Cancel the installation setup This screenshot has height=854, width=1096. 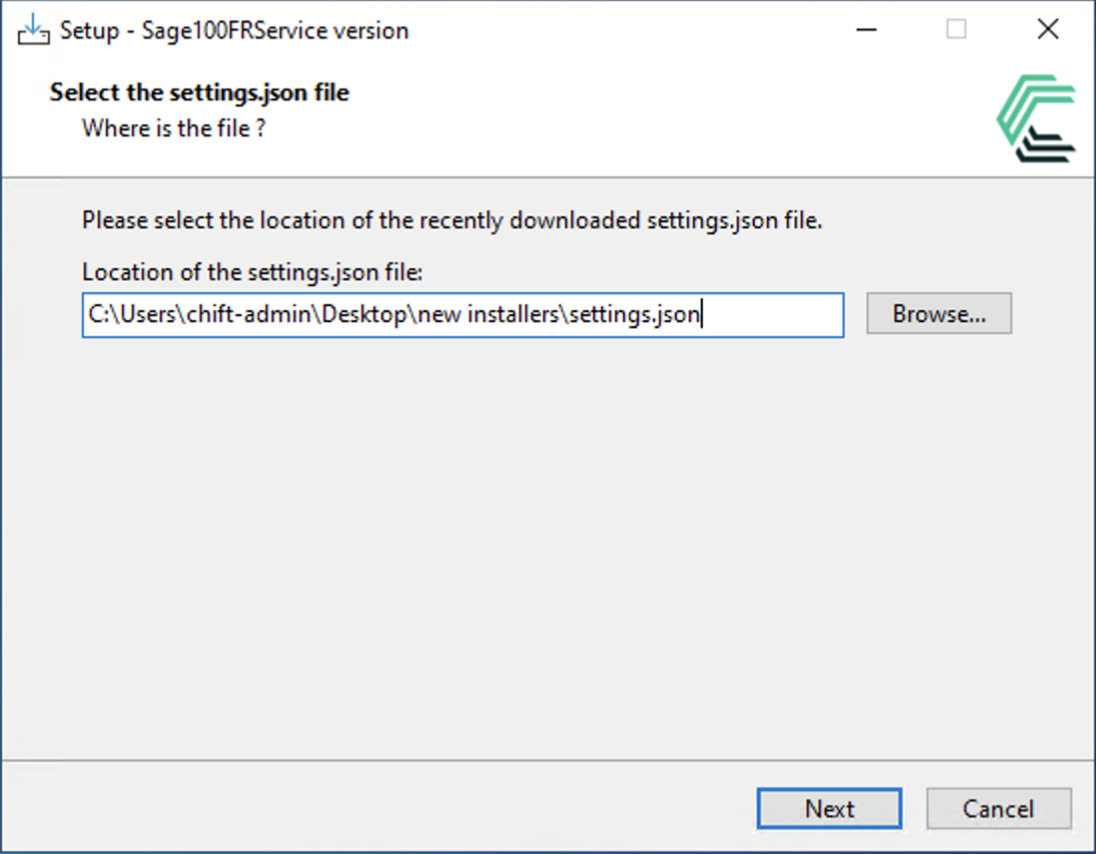tap(998, 809)
